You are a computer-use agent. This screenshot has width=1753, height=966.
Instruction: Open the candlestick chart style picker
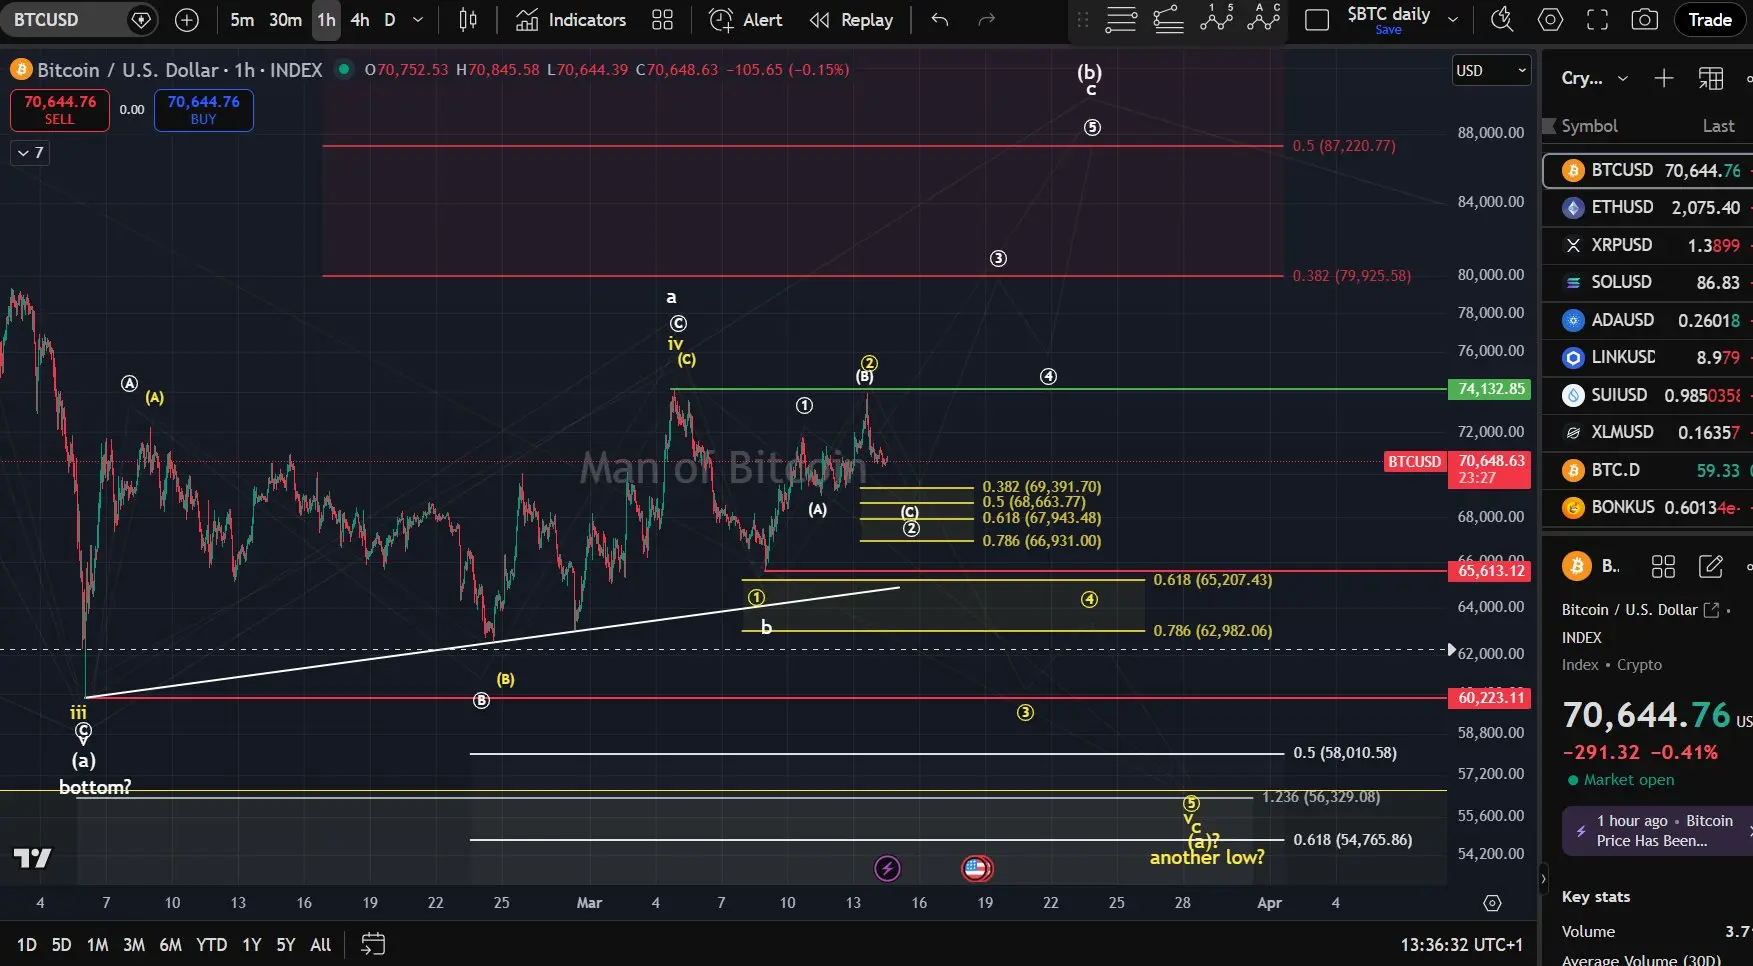468,20
